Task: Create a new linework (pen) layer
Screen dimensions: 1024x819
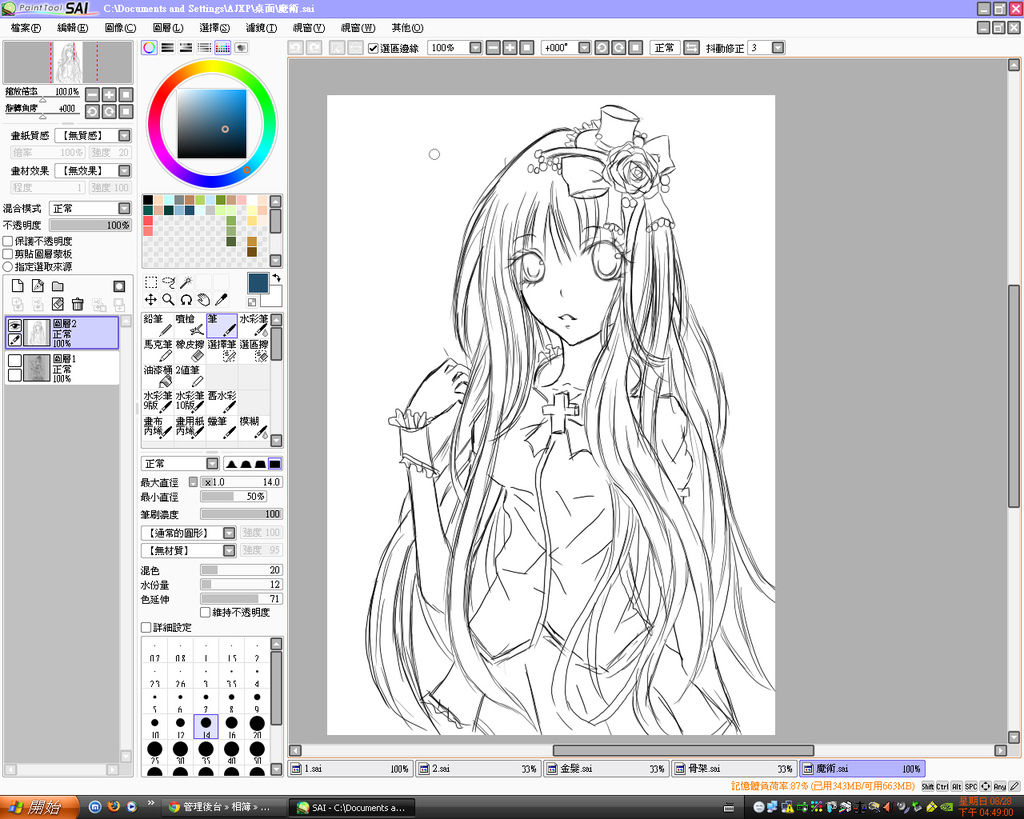Action: tap(38, 286)
